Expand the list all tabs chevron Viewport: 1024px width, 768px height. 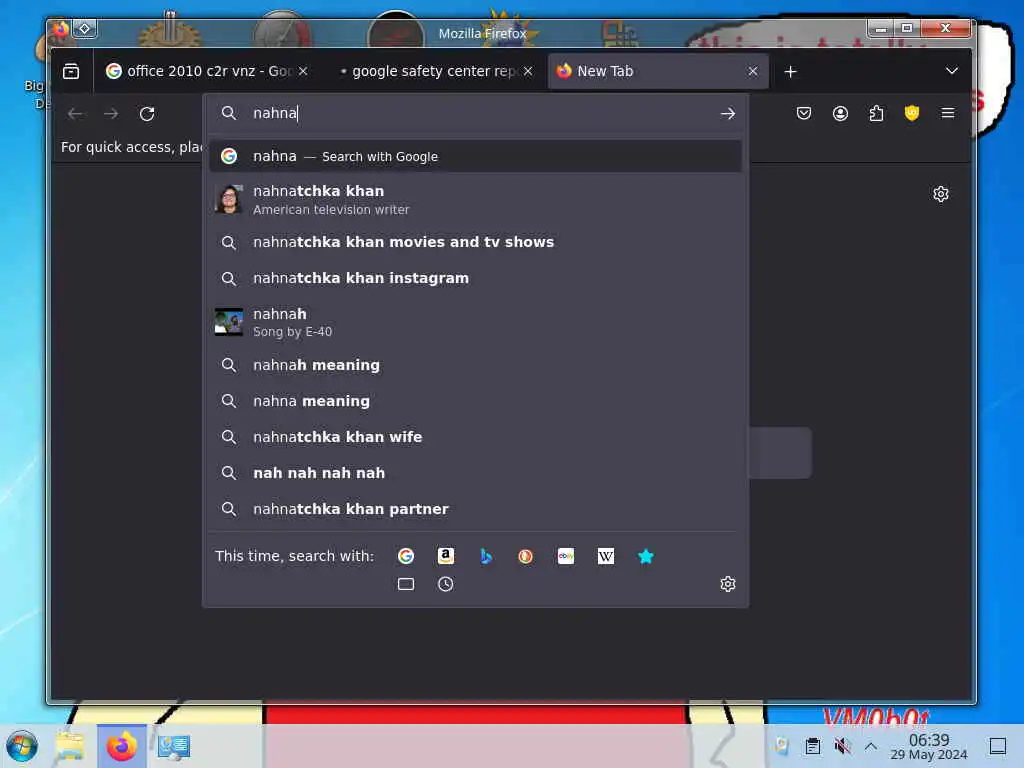[x=952, y=71]
